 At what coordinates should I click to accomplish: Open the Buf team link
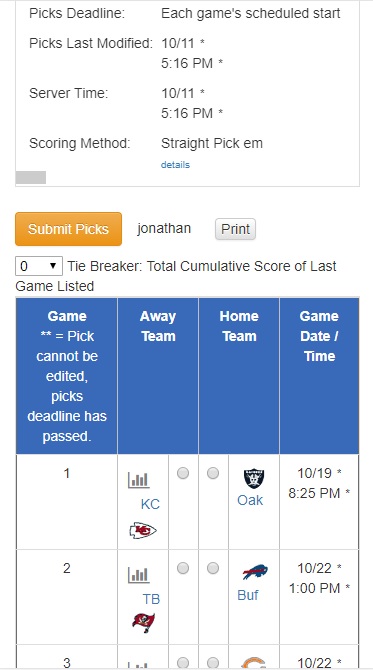(248, 595)
